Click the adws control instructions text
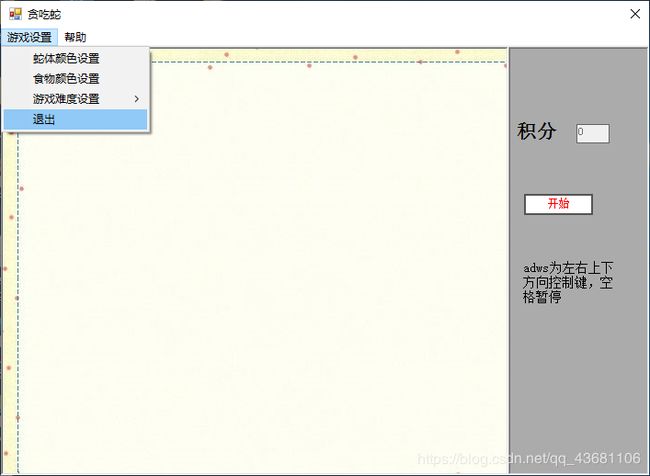This screenshot has height=476, width=650. point(568,282)
